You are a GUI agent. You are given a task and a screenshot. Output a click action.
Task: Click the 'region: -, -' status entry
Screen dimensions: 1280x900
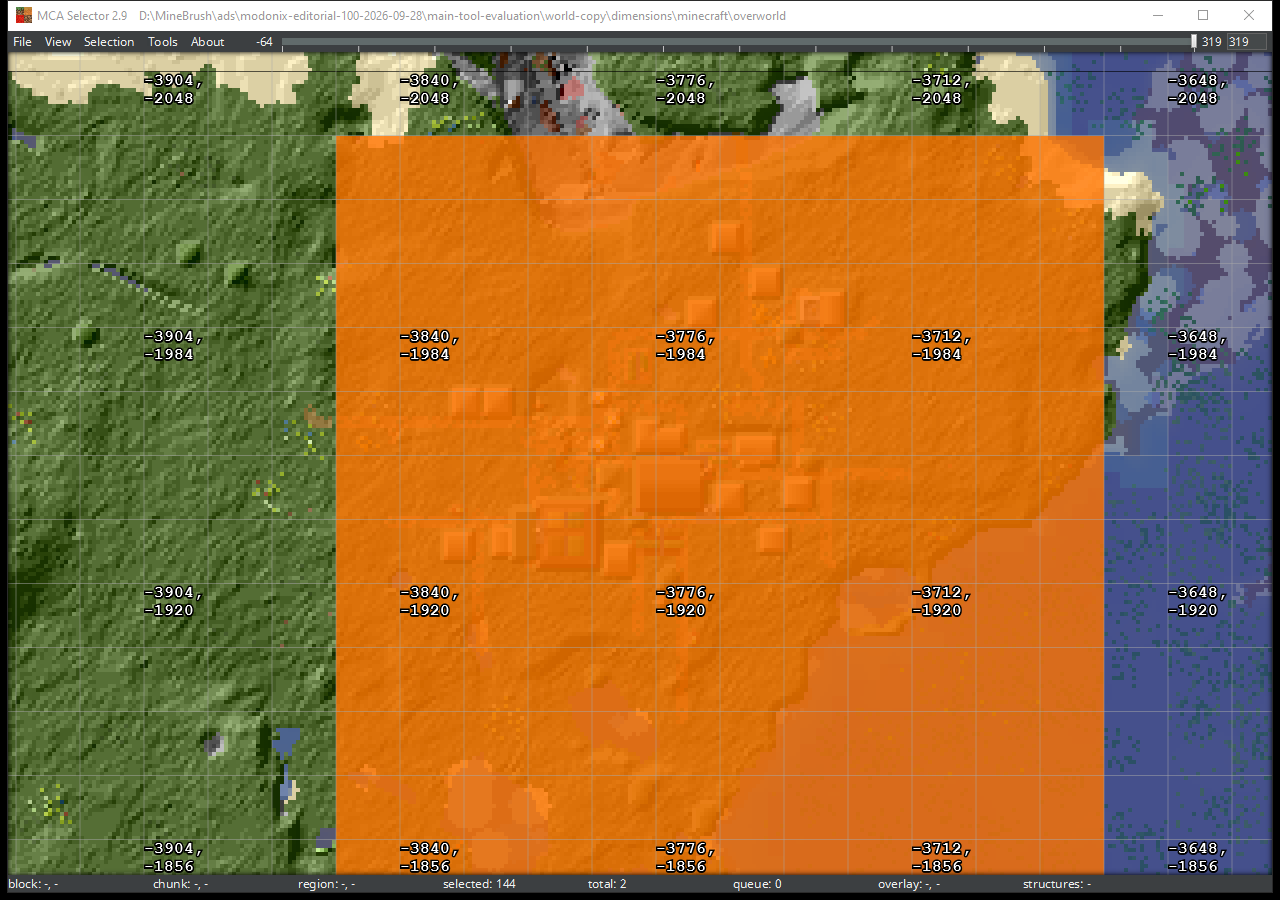click(x=326, y=884)
